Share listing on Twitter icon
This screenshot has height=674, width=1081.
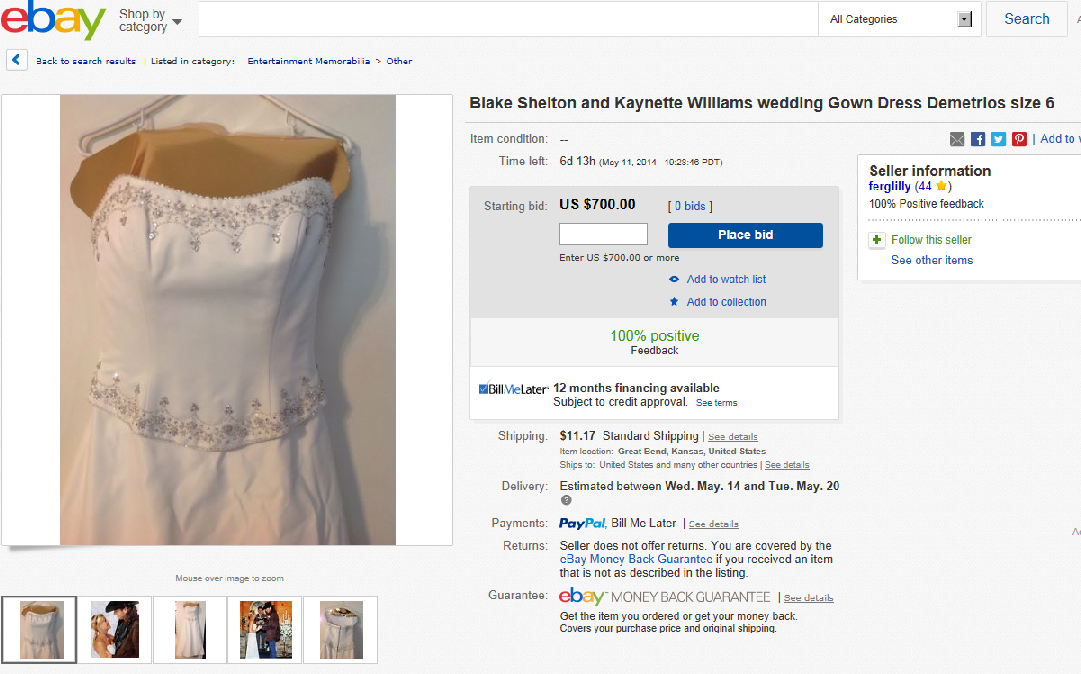tap(998, 139)
